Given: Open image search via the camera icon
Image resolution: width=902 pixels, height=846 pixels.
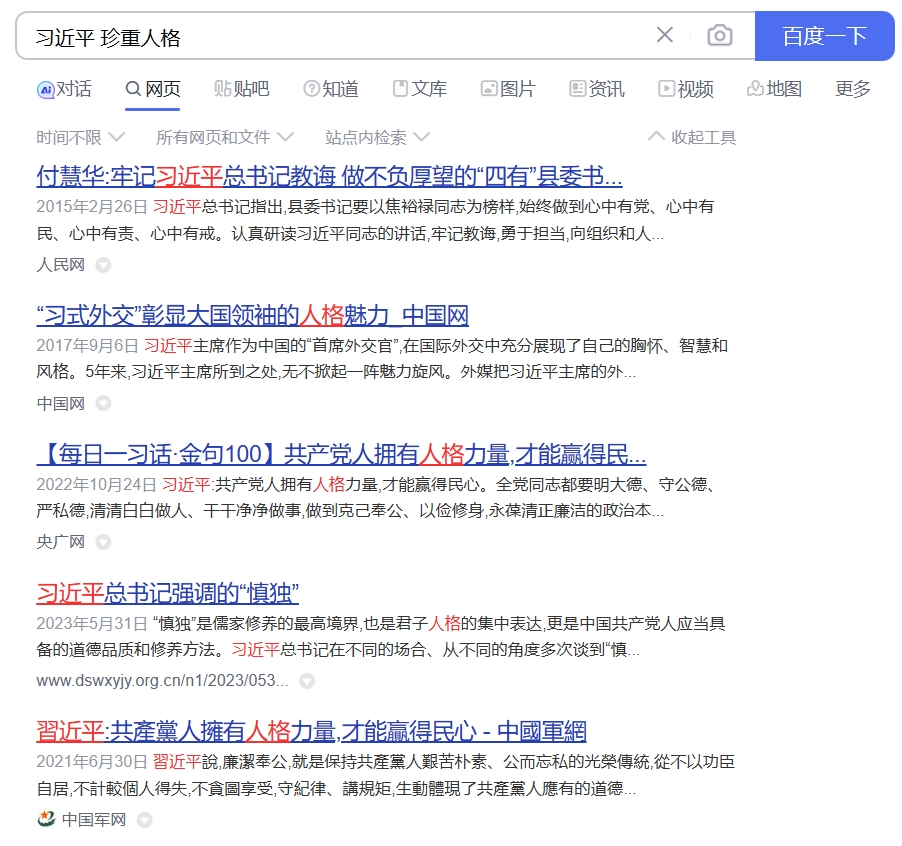Looking at the screenshot, I should coord(720,35).
